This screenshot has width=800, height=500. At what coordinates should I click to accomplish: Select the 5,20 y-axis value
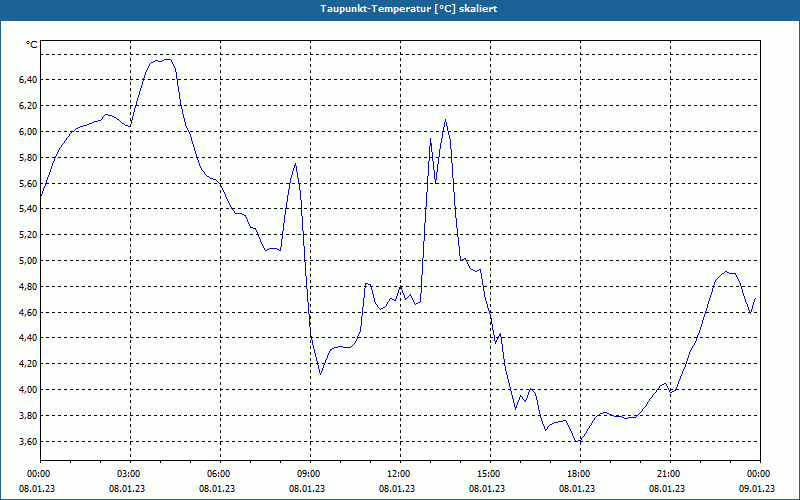tap(28, 235)
